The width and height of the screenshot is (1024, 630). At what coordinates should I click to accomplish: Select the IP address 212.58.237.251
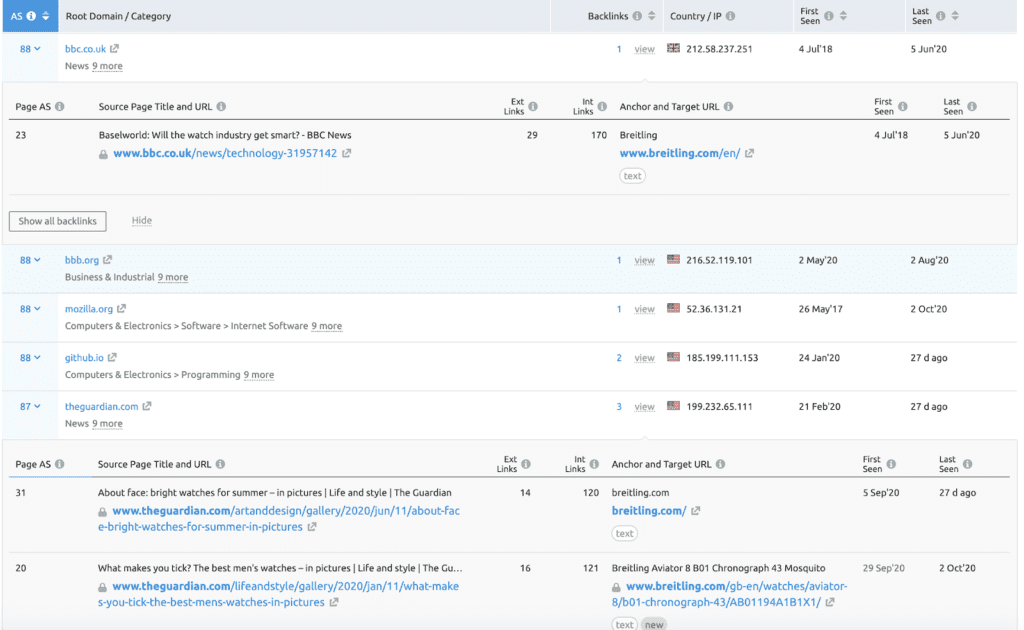click(719, 49)
